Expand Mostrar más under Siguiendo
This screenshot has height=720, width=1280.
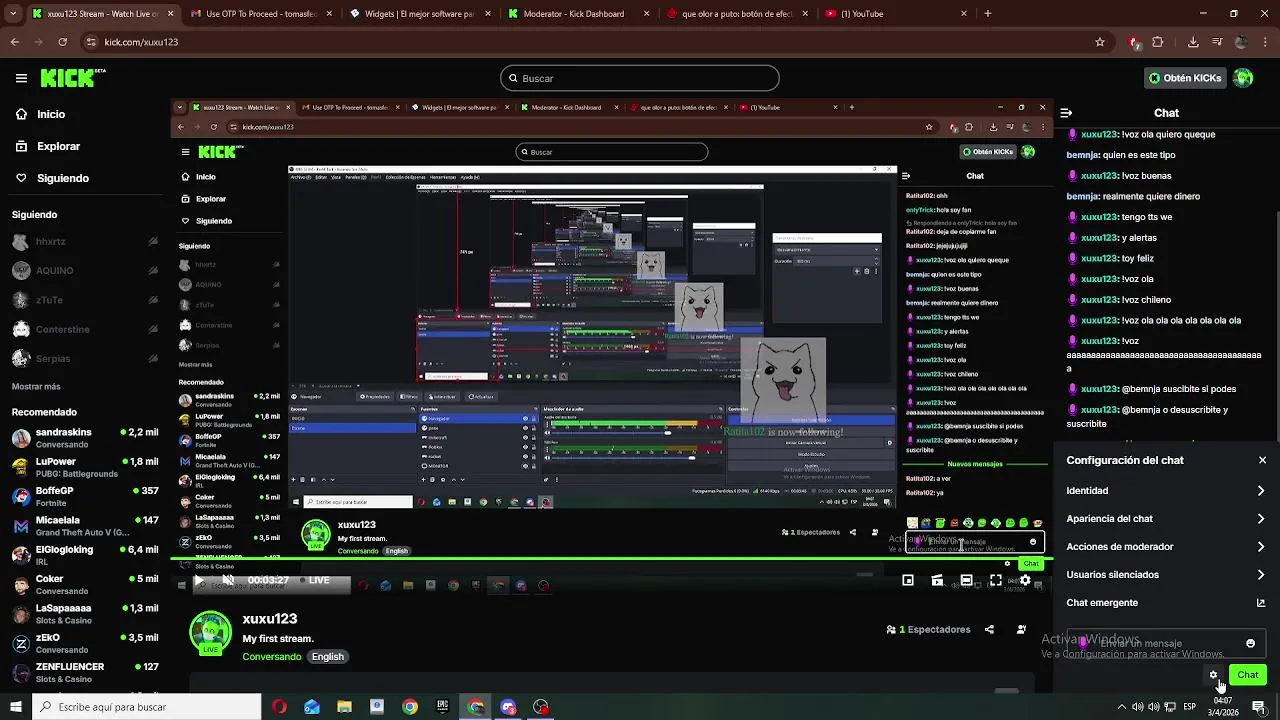[x=36, y=386]
